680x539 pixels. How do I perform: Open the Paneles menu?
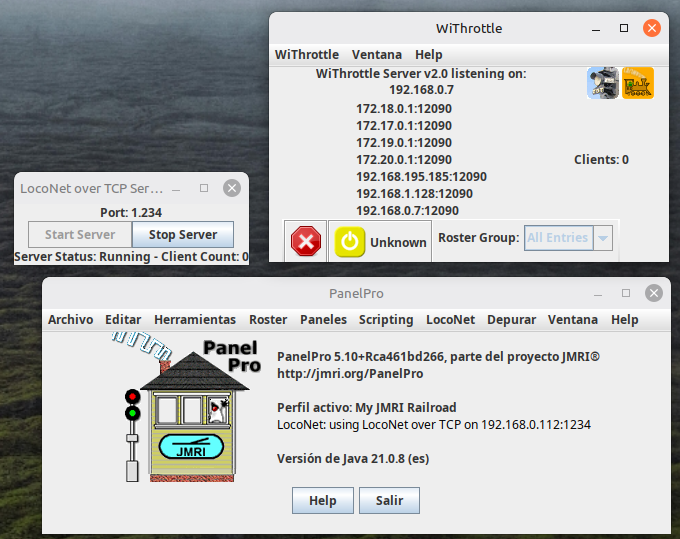(x=323, y=320)
